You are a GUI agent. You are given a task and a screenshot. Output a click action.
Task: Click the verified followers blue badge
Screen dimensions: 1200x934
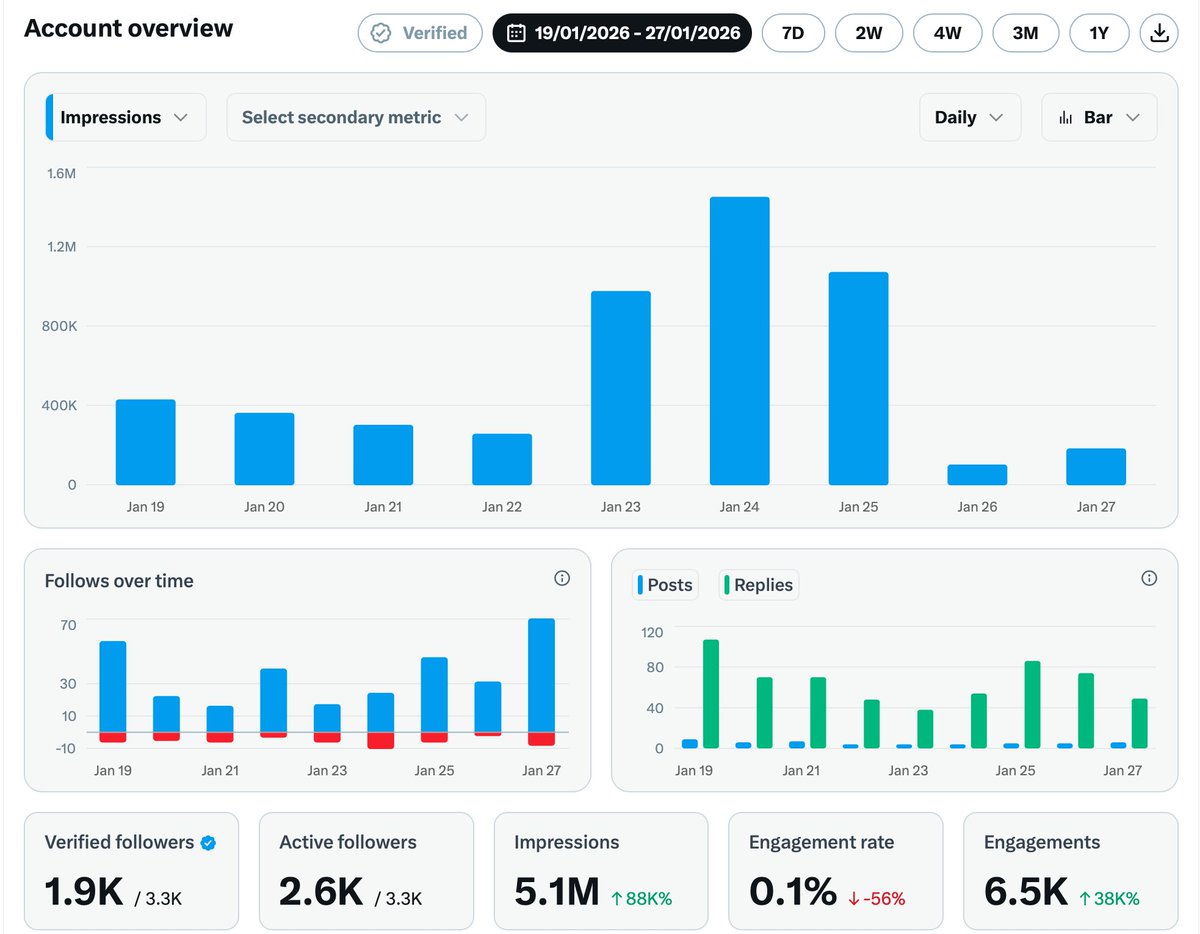[208, 843]
